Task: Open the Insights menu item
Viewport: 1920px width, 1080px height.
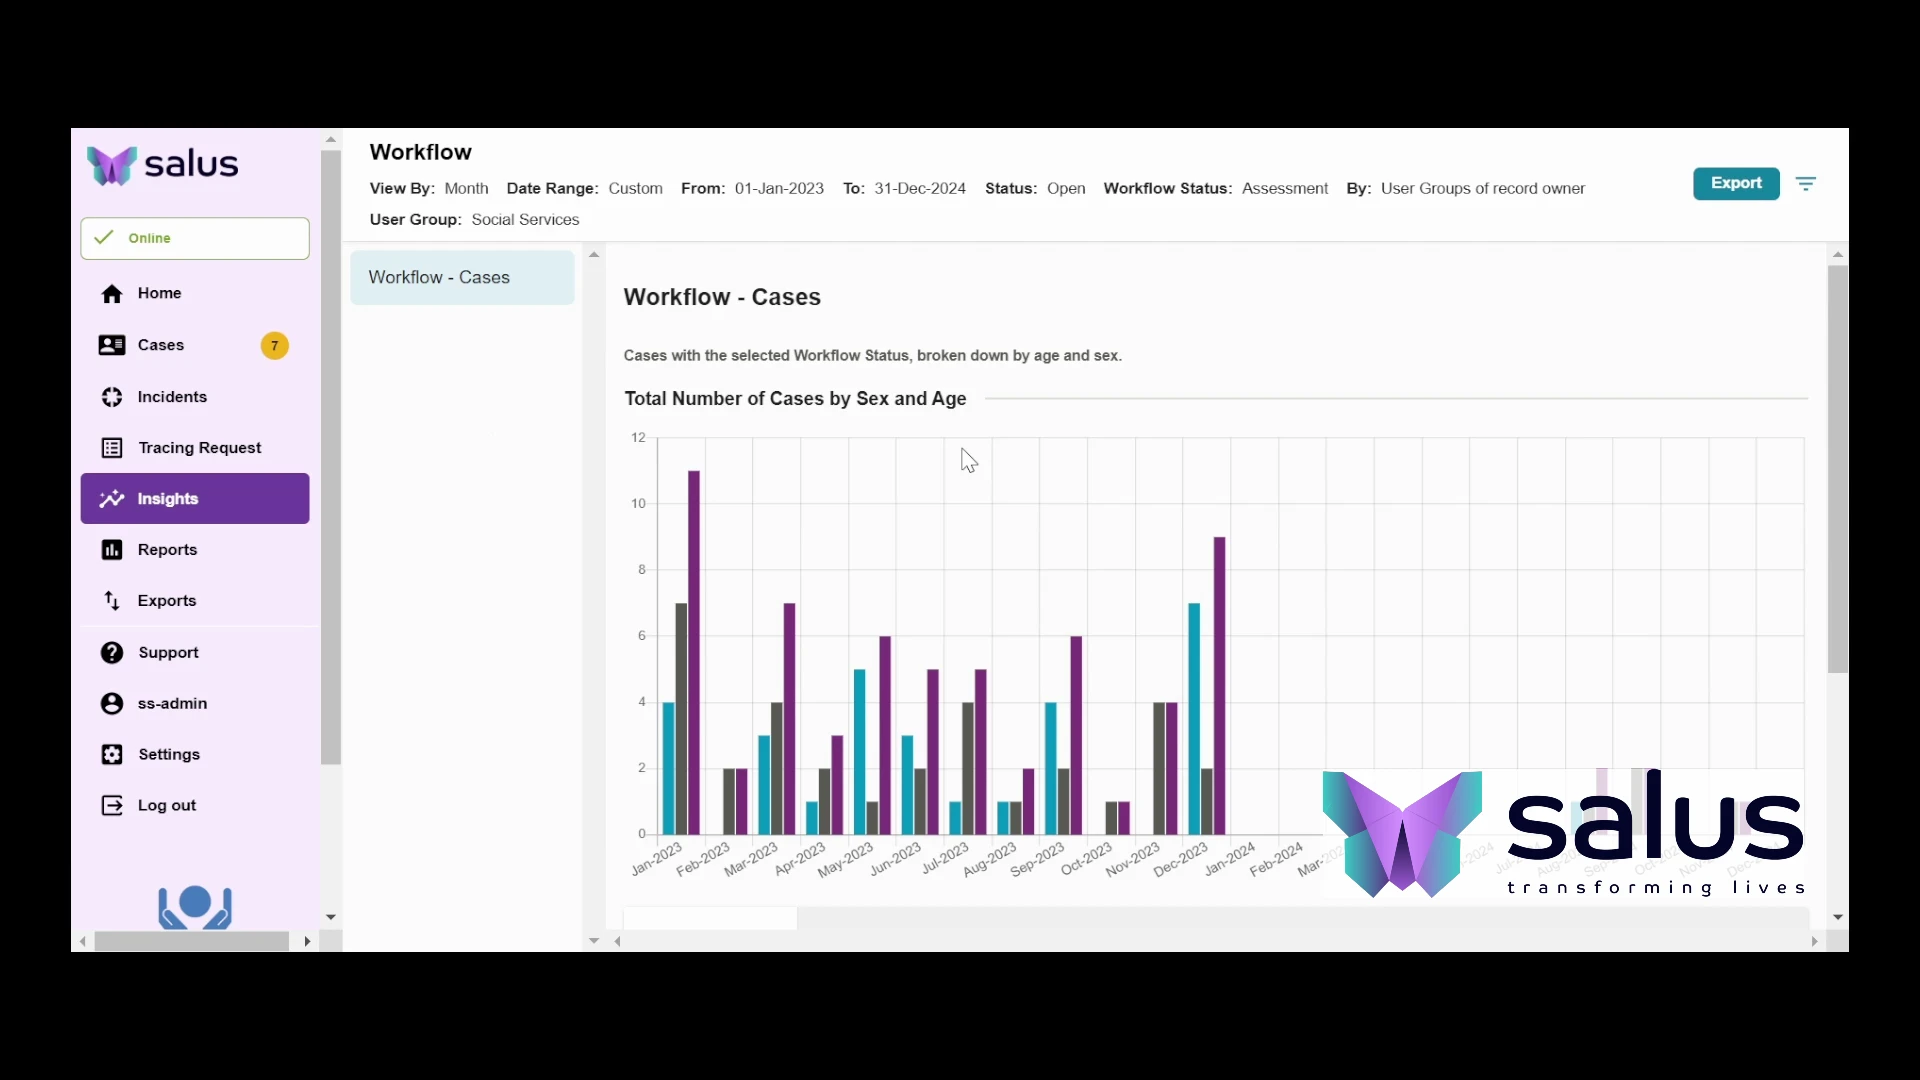Action: [195, 499]
